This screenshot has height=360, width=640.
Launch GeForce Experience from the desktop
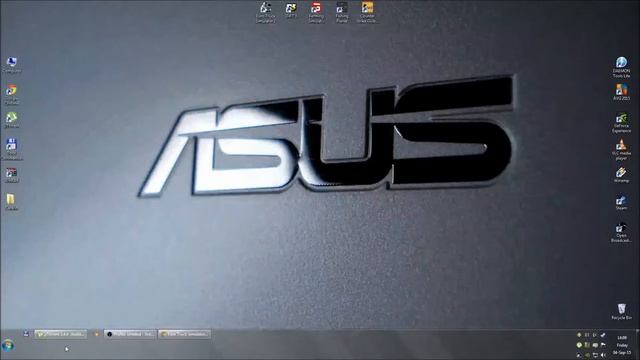[x=621, y=123]
